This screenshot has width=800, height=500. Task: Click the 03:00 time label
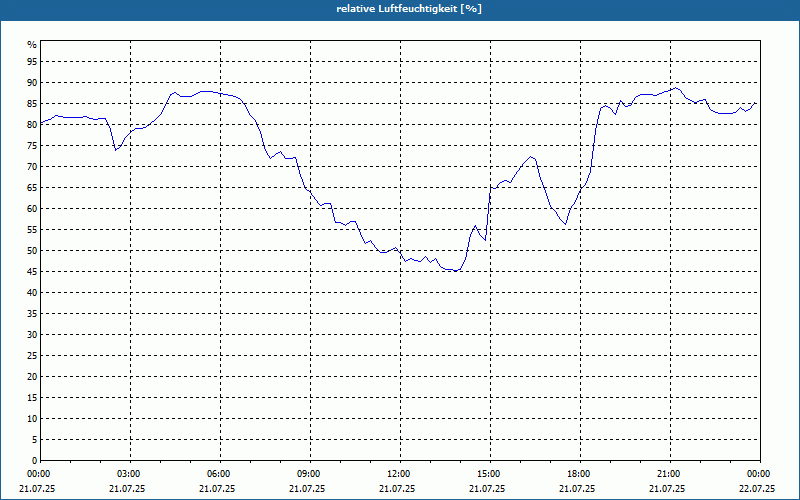click(x=130, y=474)
